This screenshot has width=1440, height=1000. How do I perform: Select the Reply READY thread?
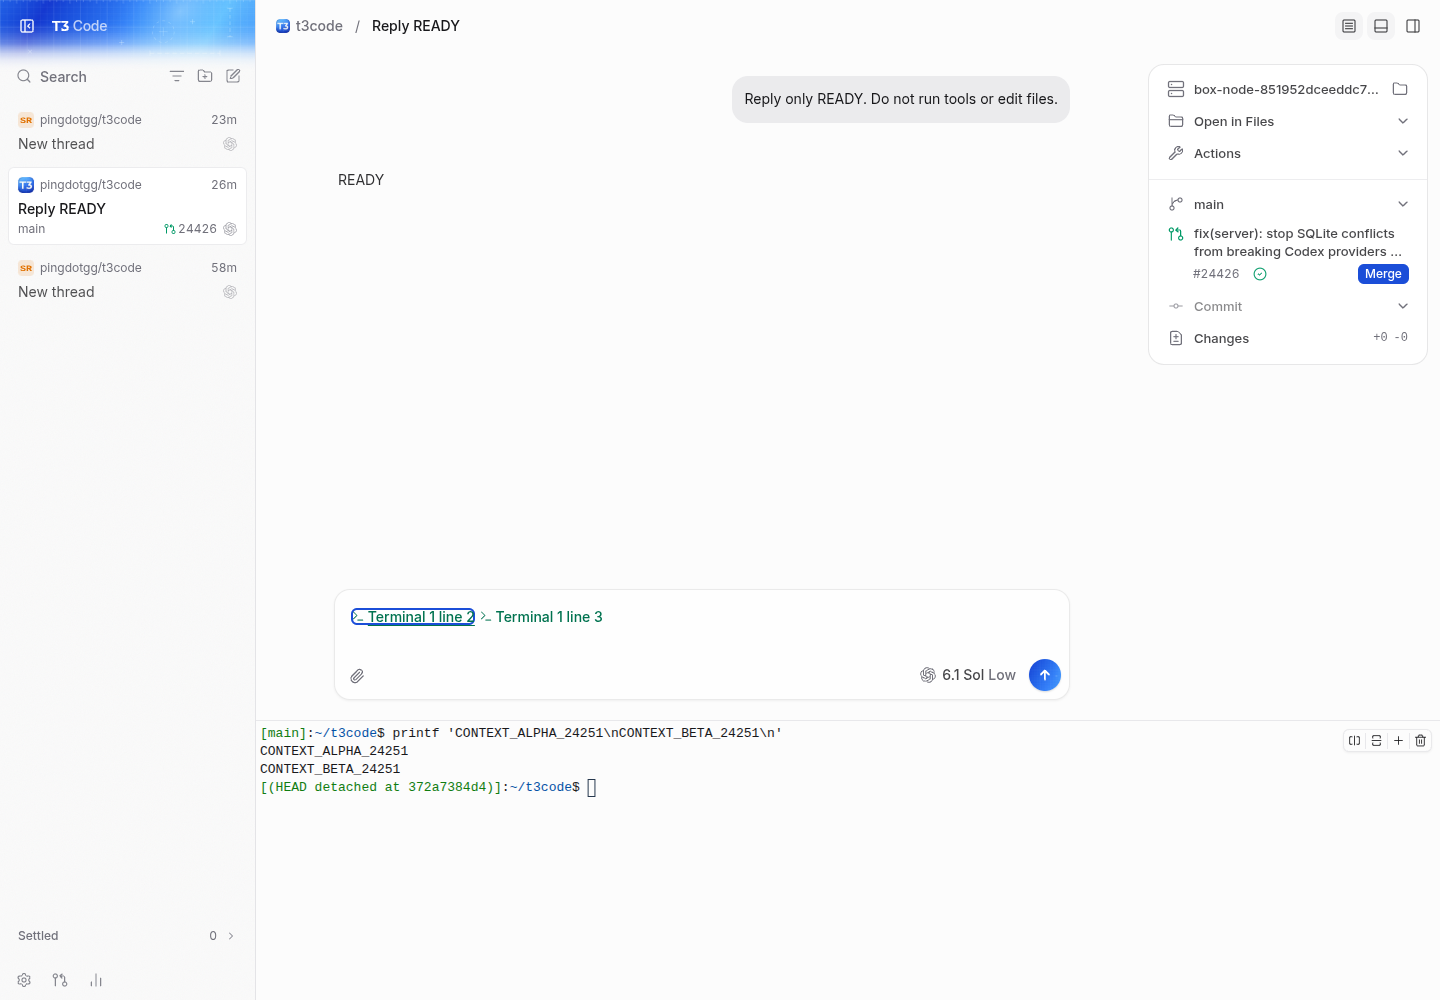(x=127, y=206)
